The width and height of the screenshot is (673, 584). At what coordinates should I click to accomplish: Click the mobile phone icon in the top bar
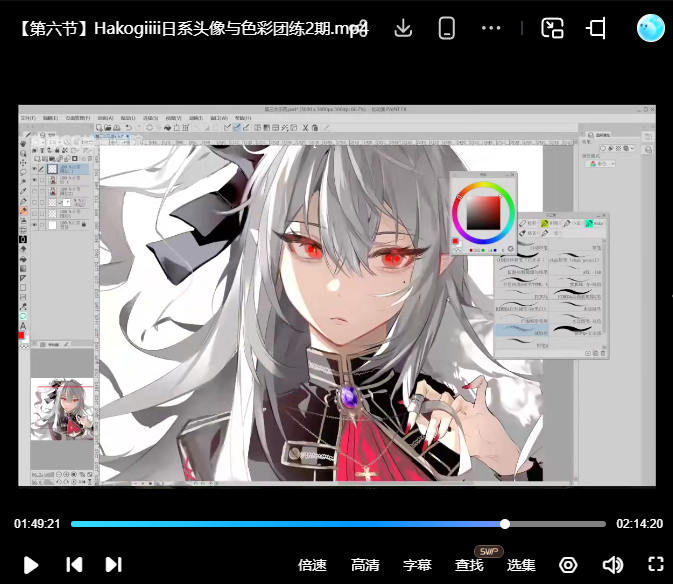[x=447, y=28]
